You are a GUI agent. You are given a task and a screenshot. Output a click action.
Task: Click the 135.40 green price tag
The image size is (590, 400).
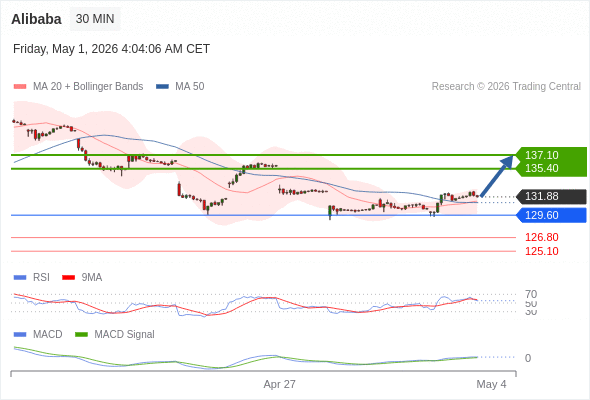[541, 168]
